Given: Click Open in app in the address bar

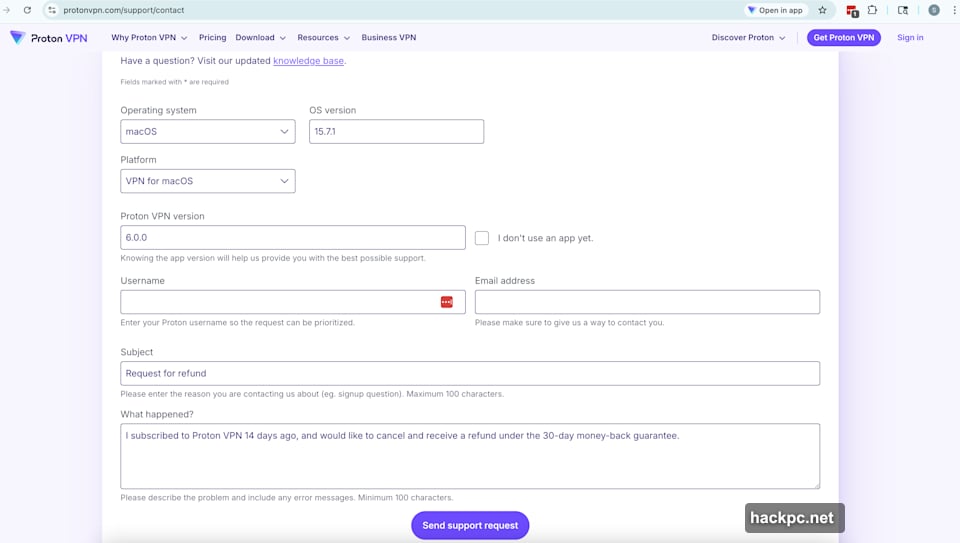Looking at the screenshot, I should click(775, 10).
